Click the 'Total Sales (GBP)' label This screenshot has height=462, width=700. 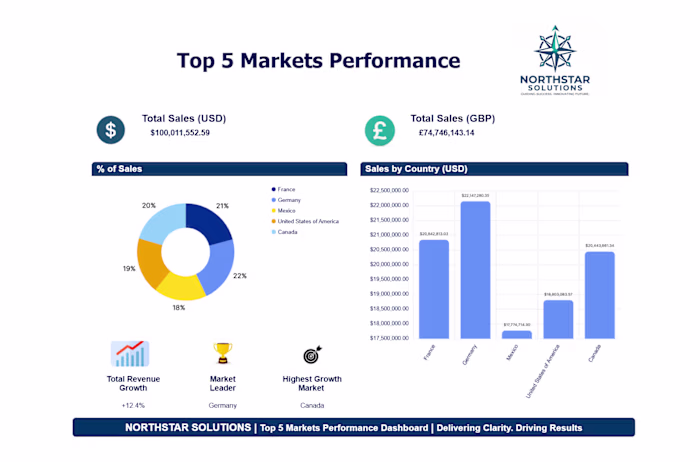453,118
